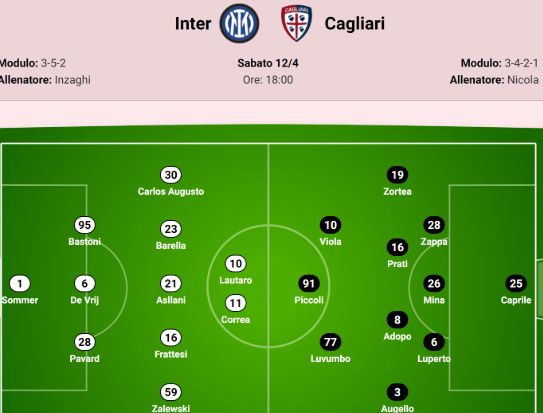Click the Sabato 12/4 match date
Image resolution: width=543 pixels, height=413 pixels.
268,63
